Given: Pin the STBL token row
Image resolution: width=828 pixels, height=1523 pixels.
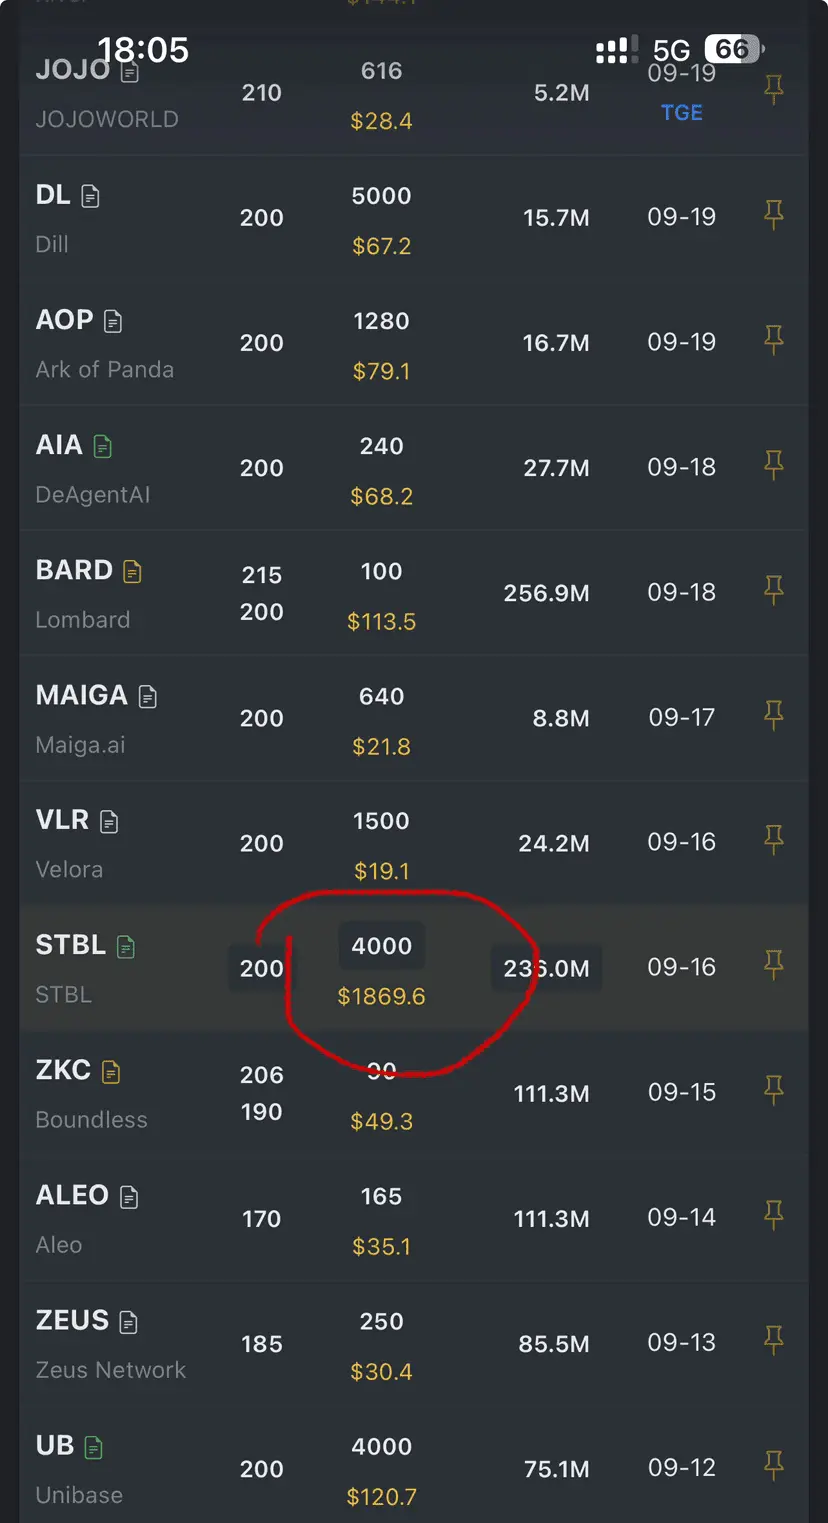Looking at the screenshot, I should click(773, 965).
